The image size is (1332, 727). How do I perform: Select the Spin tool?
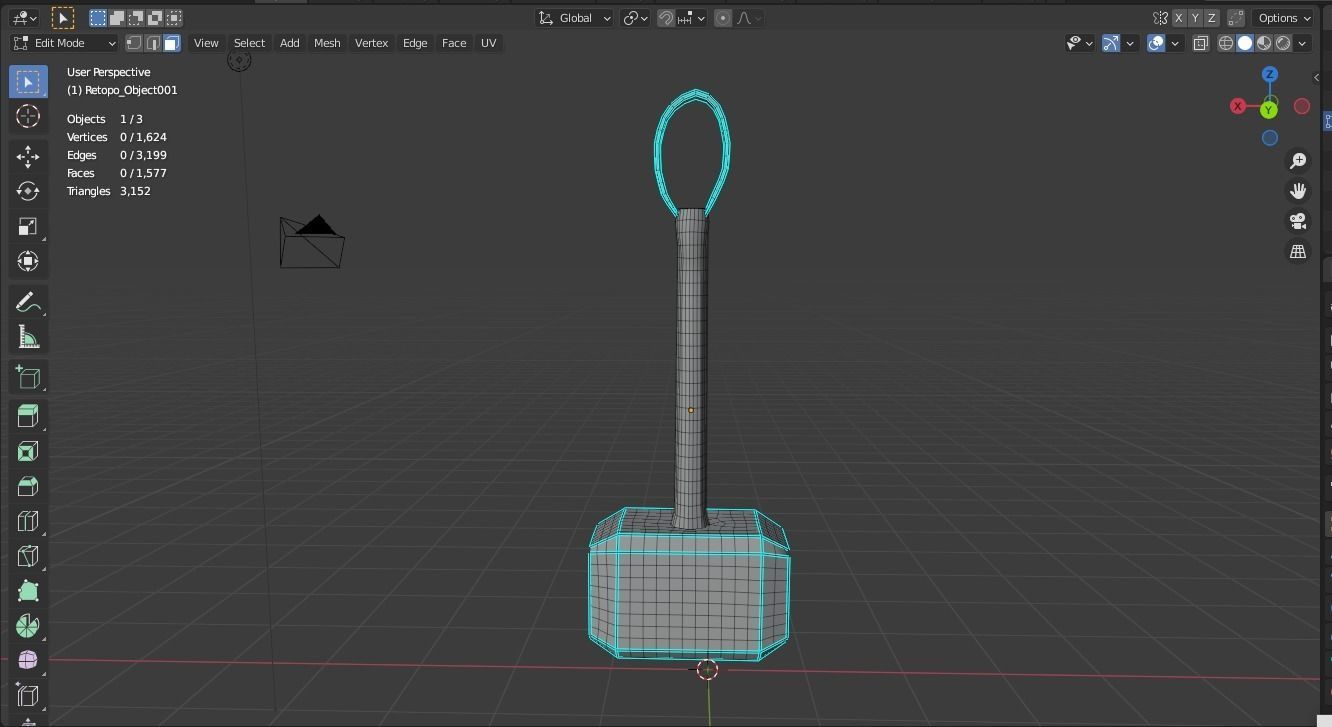tap(28, 626)
